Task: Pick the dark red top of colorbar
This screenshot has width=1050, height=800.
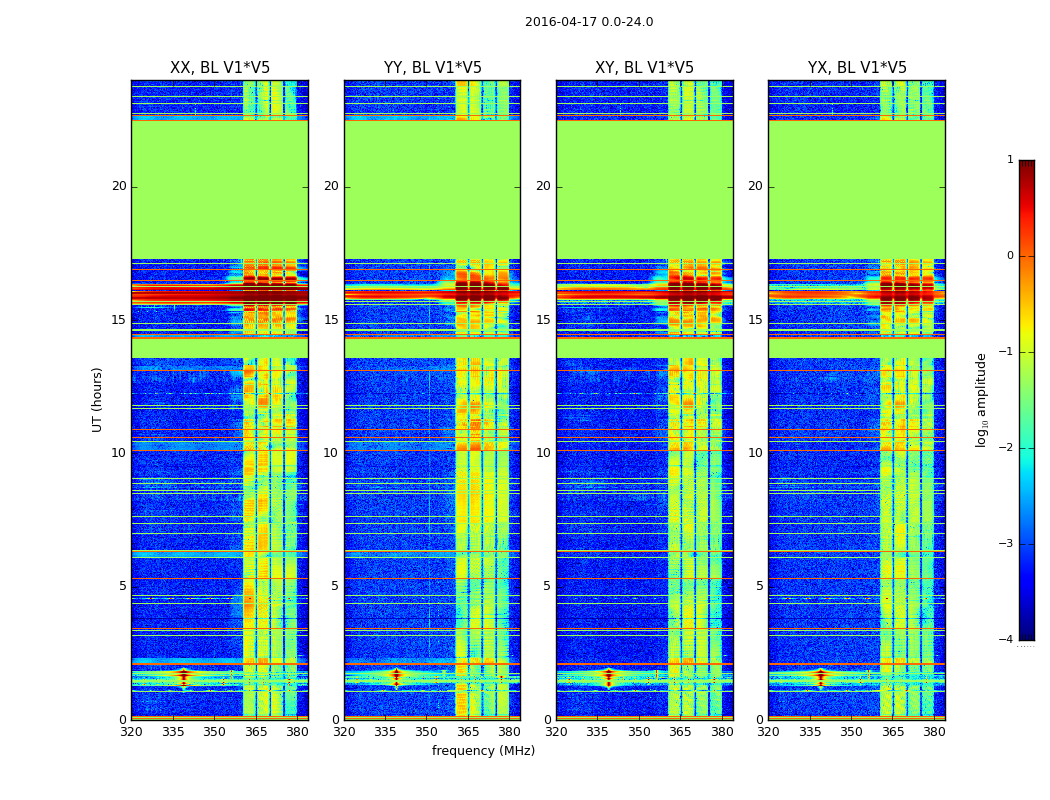Action: (x=1026, y=165)
